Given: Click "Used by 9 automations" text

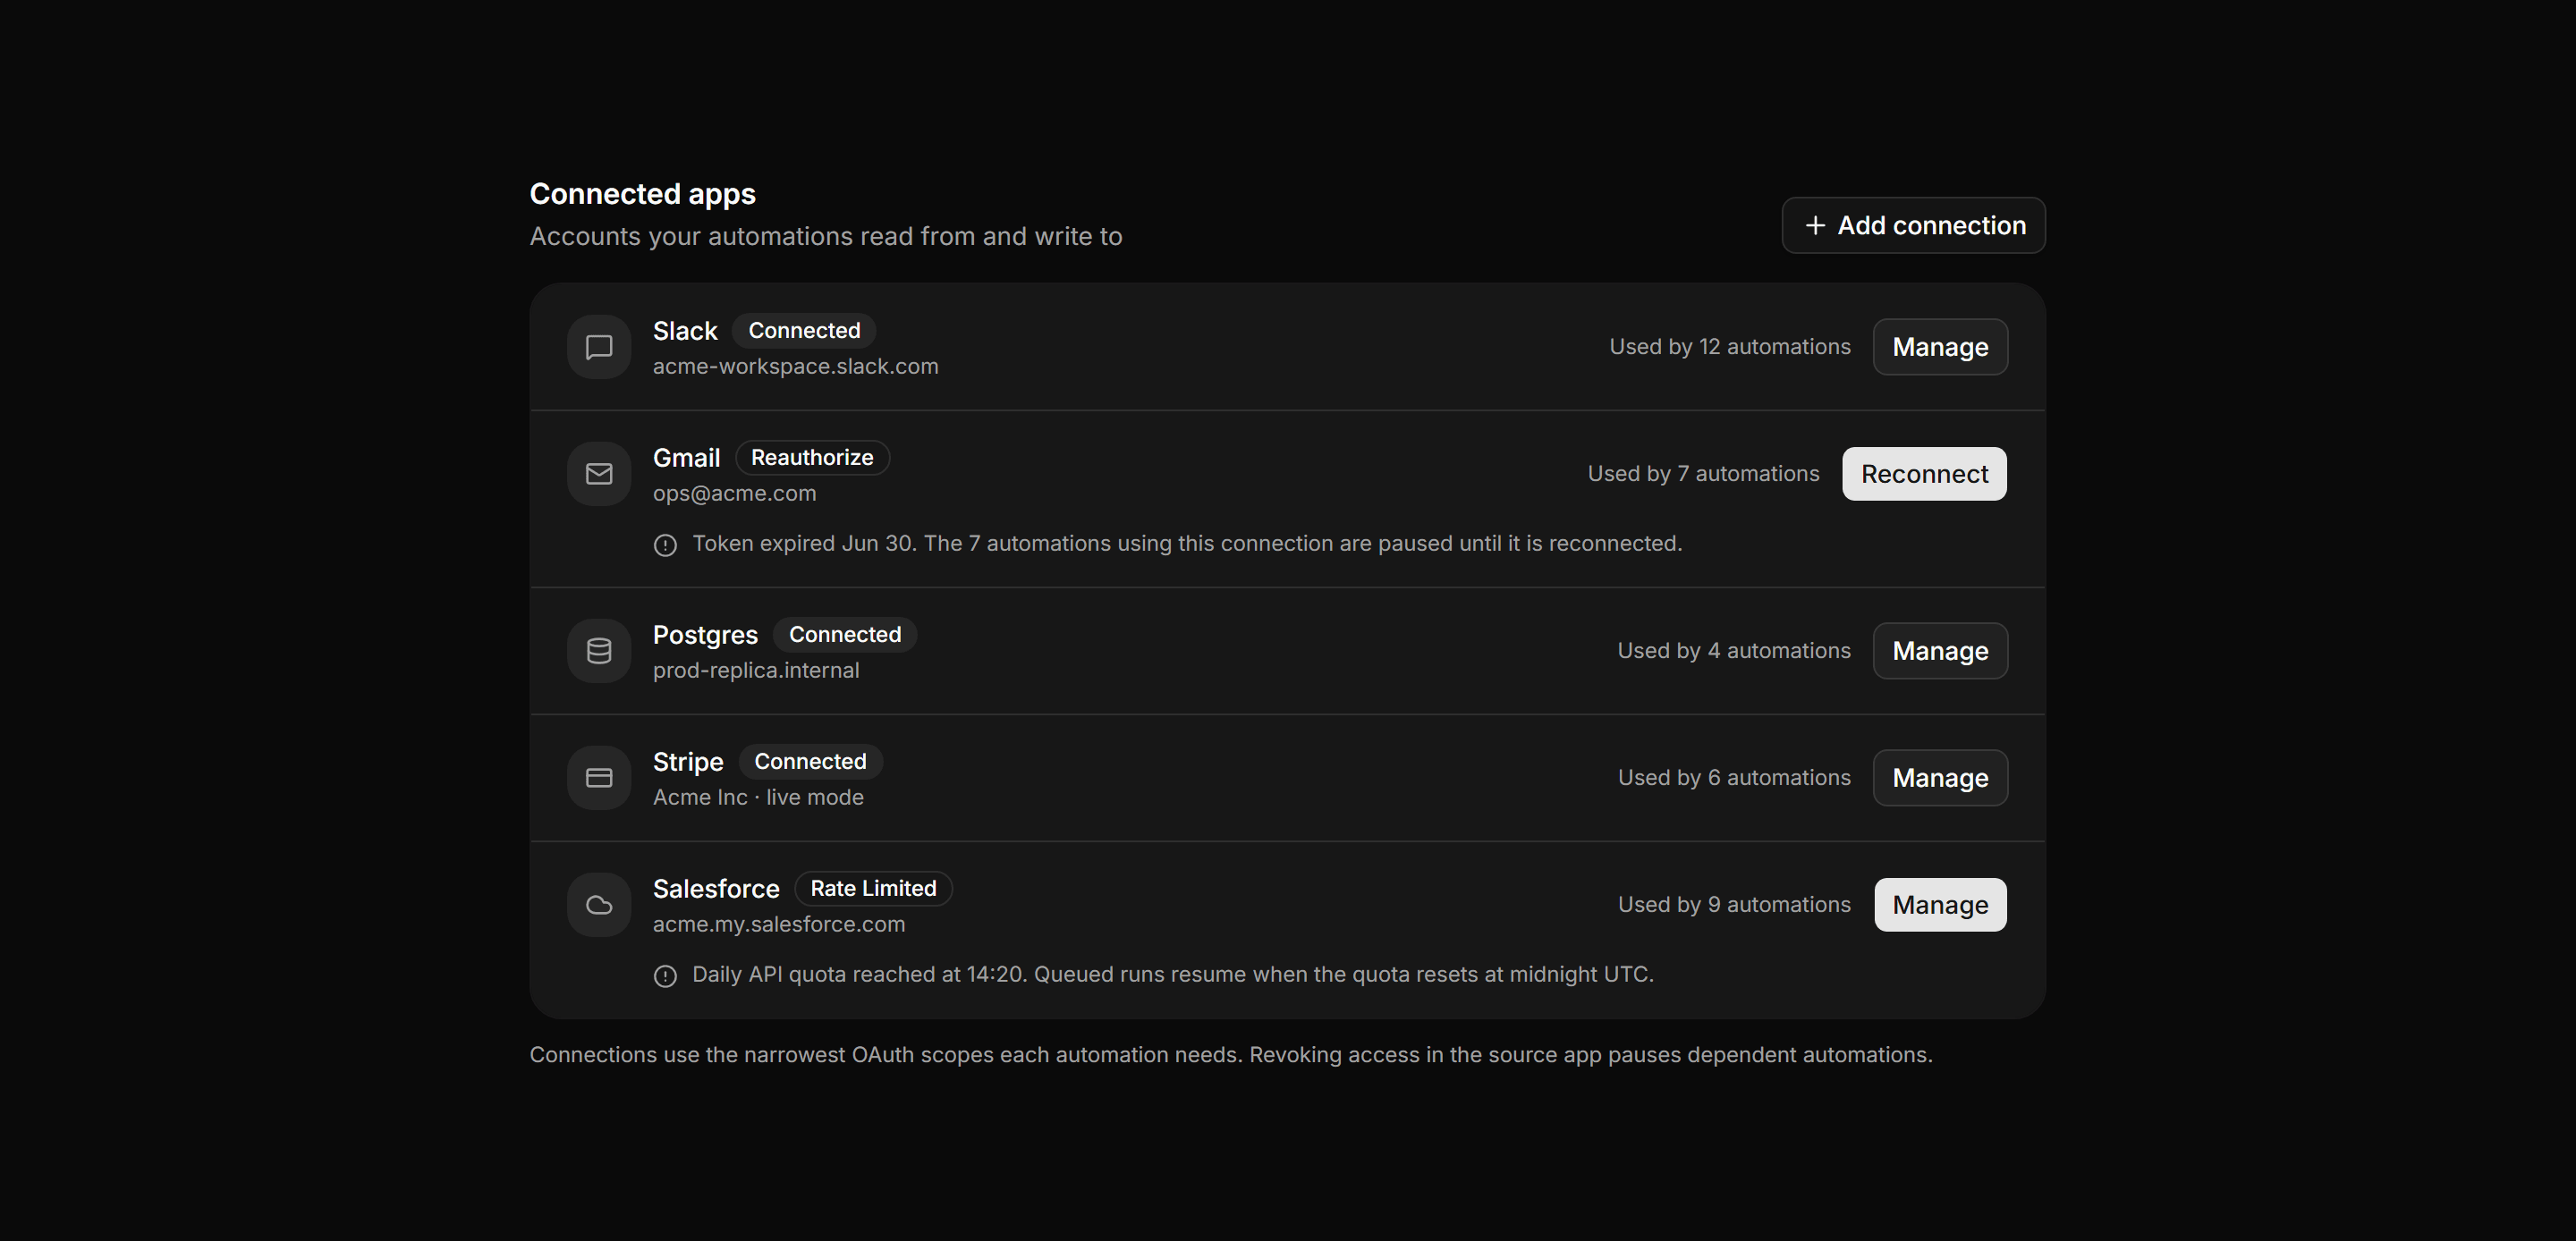Looking at the screenshot, I should click(1734, 905).
